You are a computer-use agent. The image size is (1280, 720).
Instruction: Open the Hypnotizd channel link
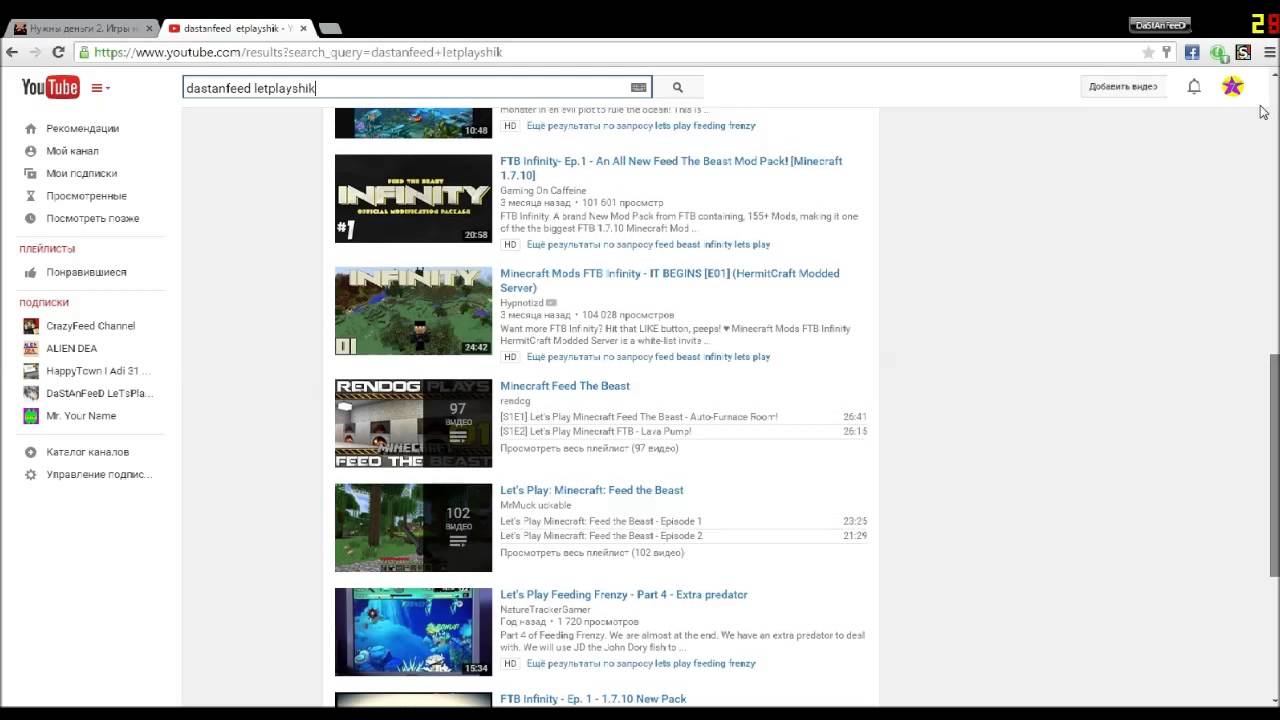click(522, 303)
